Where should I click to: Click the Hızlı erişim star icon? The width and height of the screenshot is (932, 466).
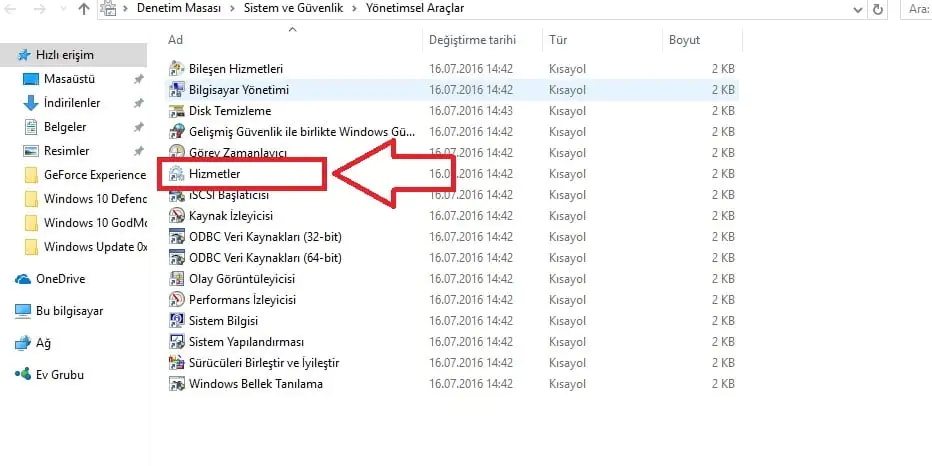click(x=24, y=55)
